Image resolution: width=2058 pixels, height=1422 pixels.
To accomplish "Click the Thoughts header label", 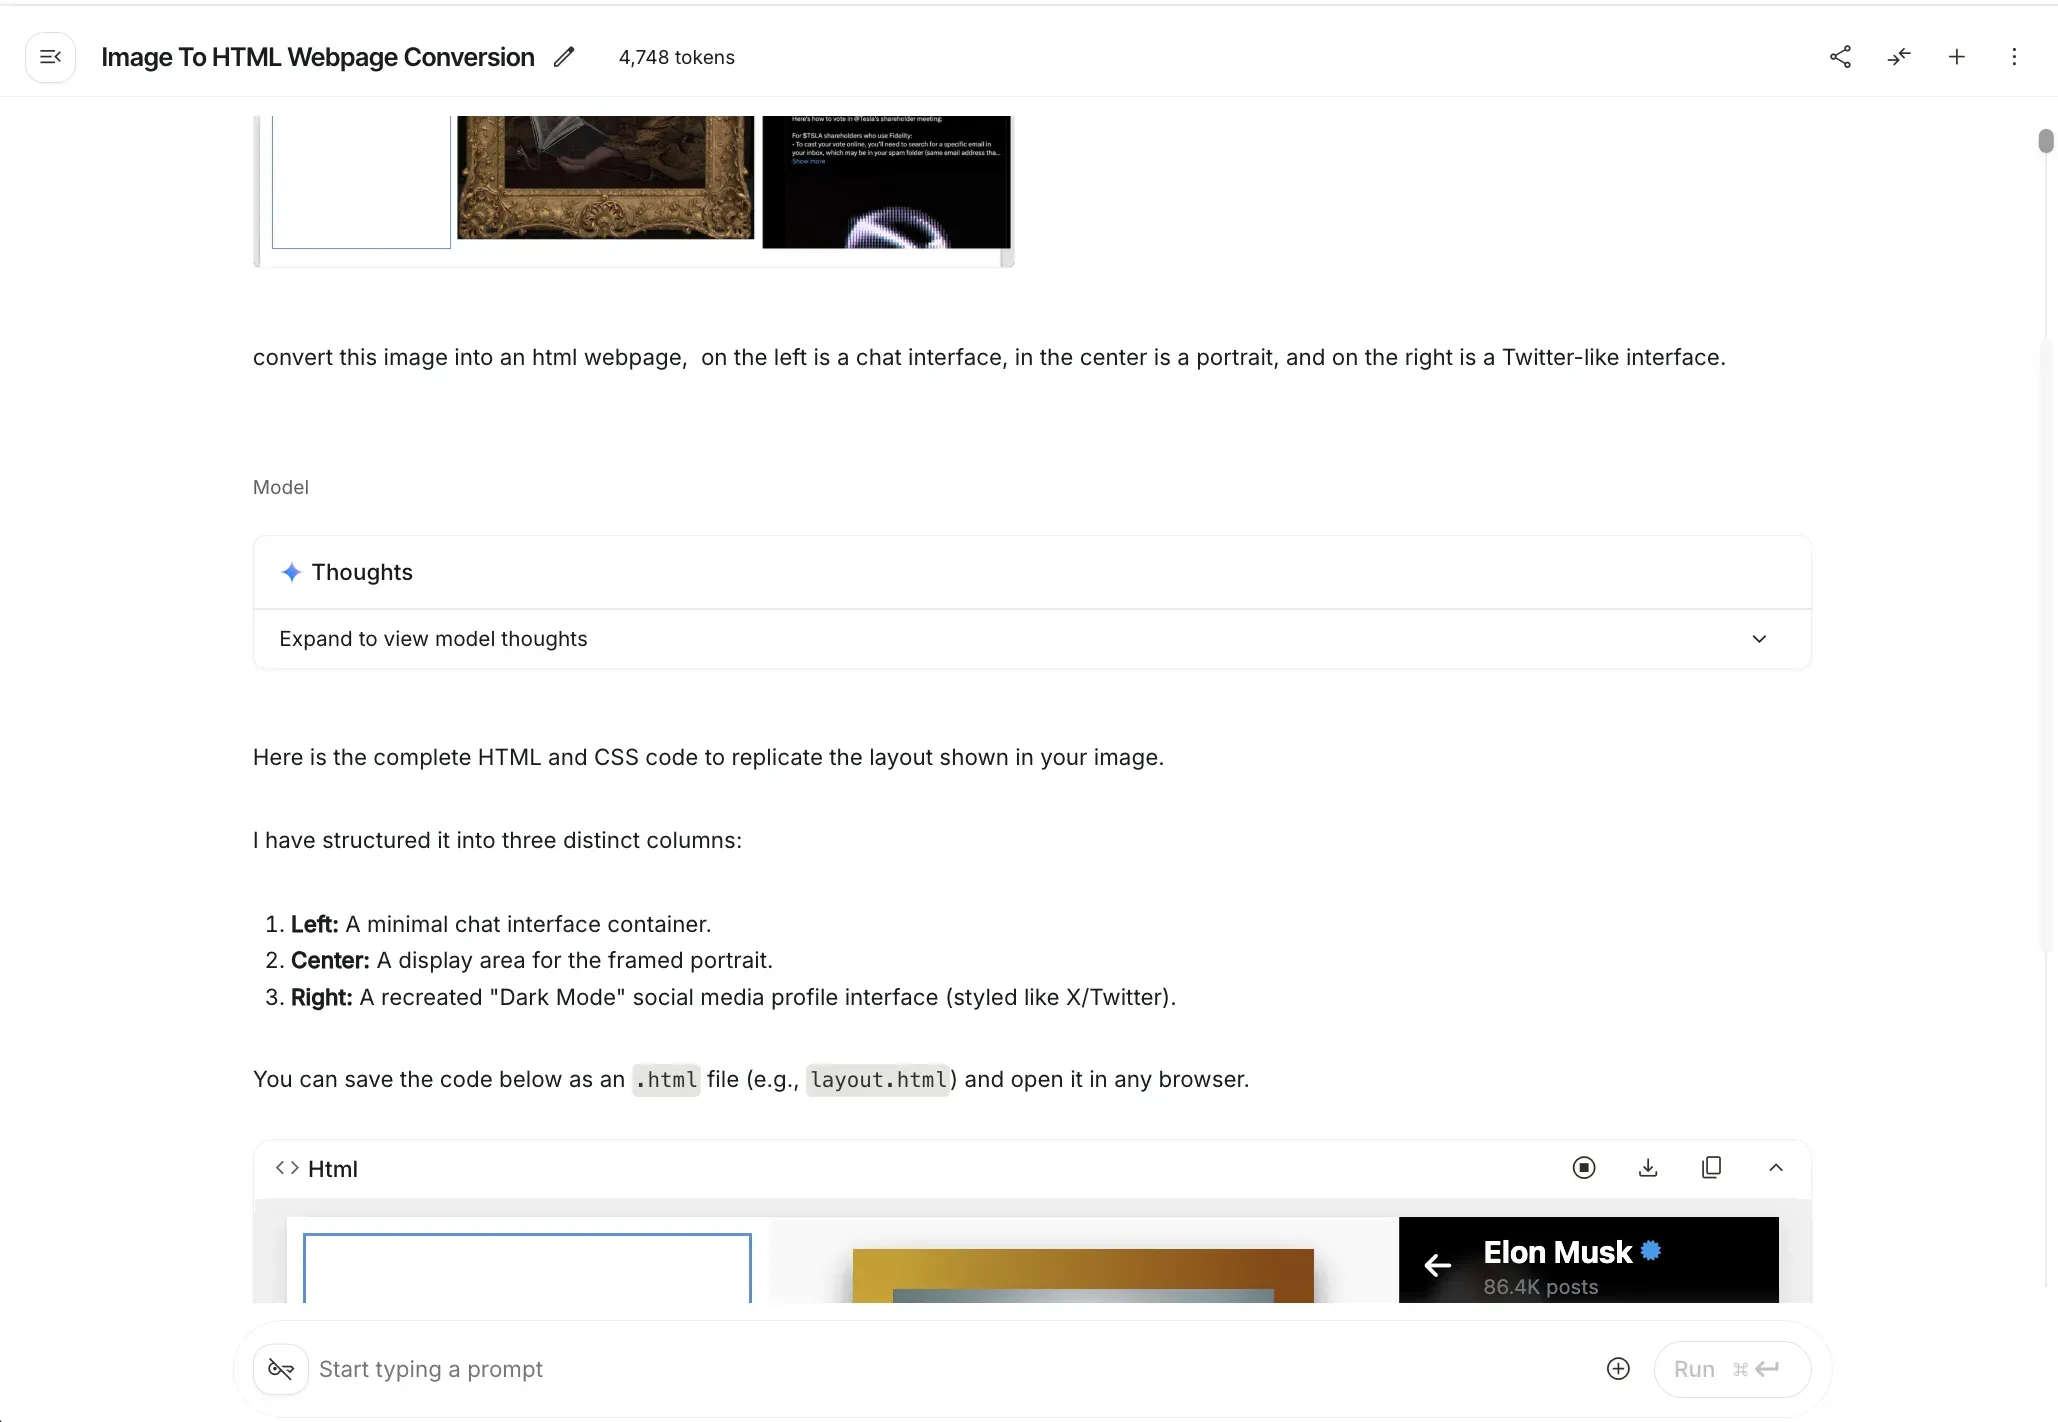I will click(x=362, y=572).
